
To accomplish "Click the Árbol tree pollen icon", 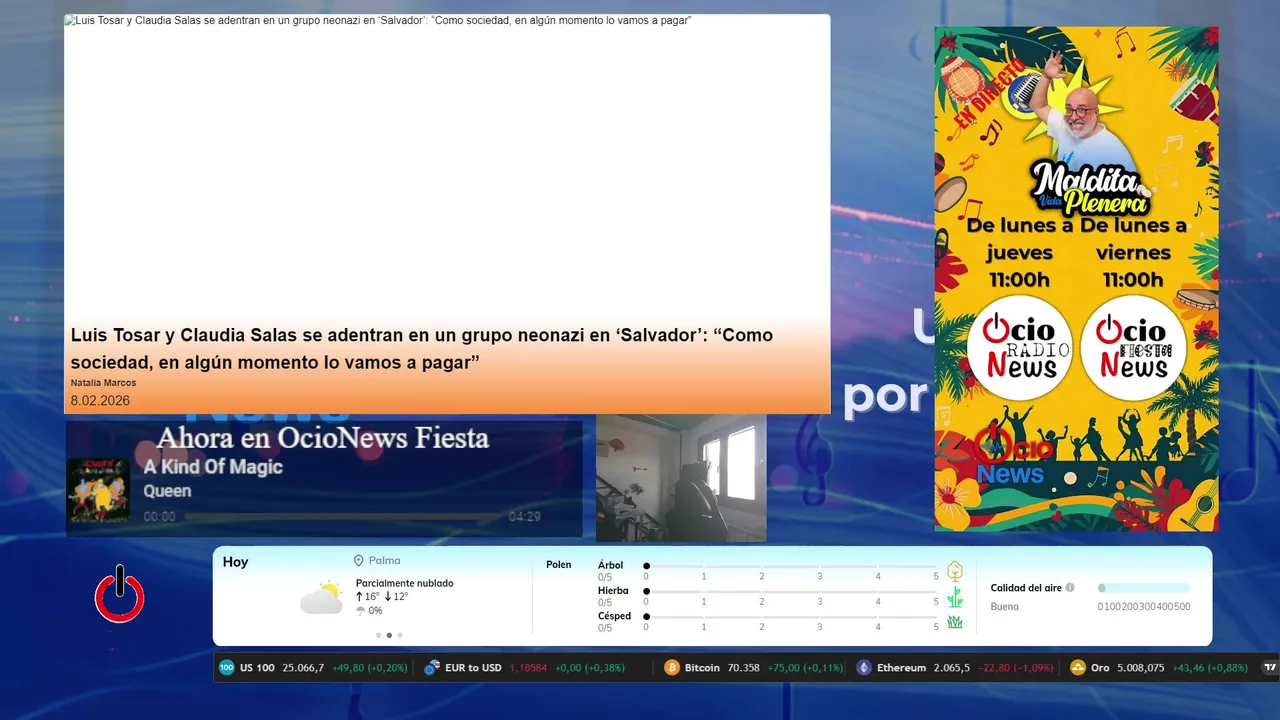I will [955, 571].
